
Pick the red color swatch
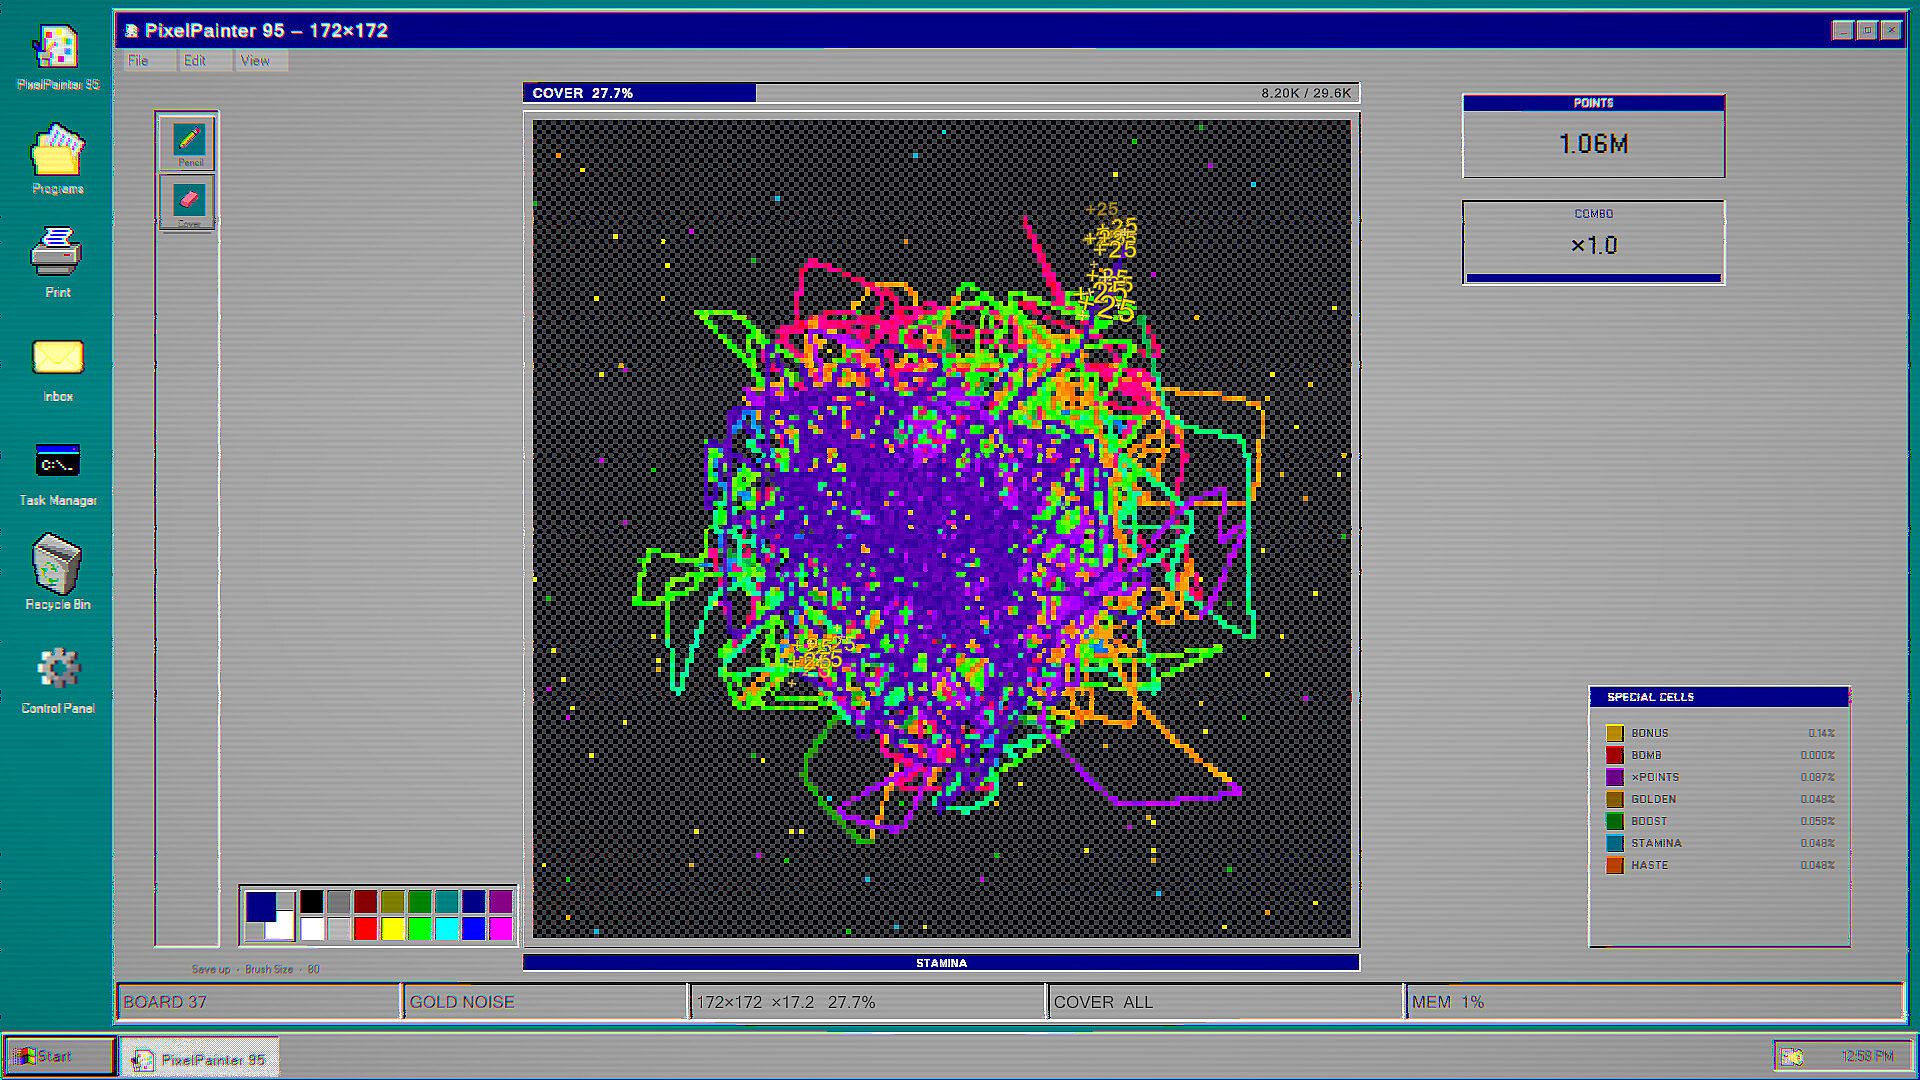coord(366,929)
